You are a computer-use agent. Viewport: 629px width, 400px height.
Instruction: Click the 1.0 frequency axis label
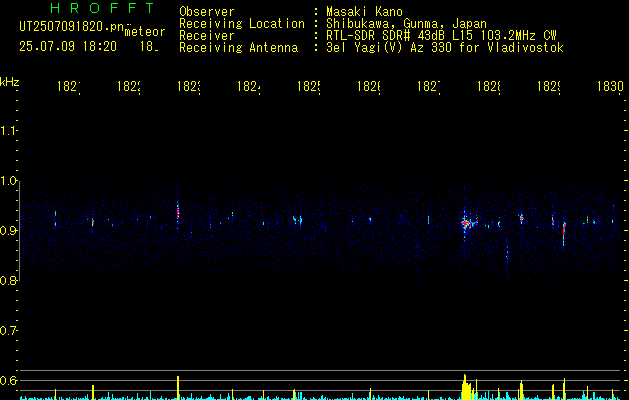point(8,181)
